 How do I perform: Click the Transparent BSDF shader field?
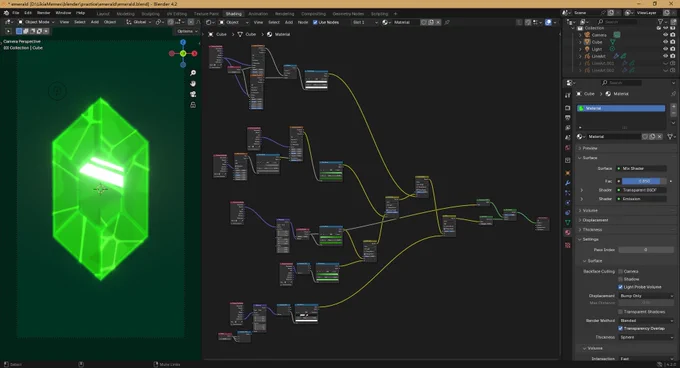[641, 190]
